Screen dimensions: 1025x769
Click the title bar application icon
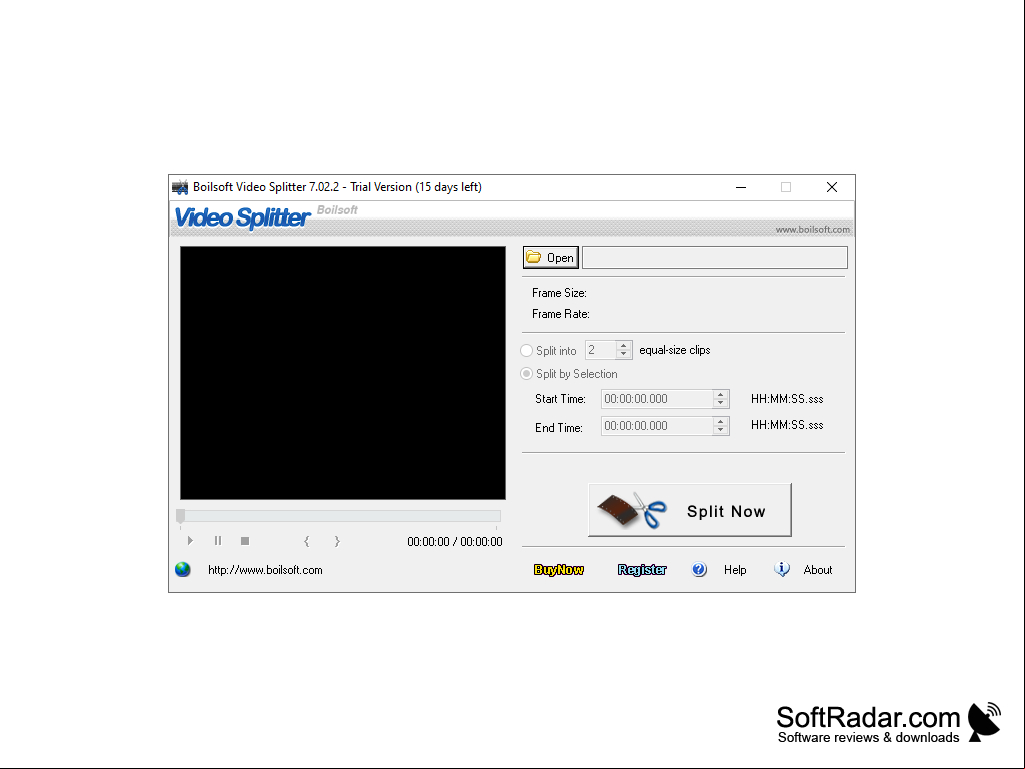pos(180,187)
